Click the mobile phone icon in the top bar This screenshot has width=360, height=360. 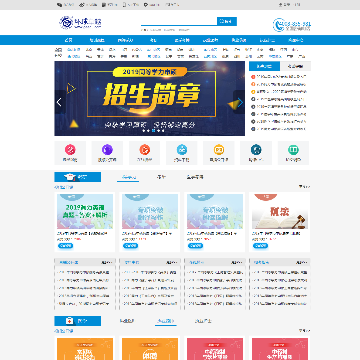point(125,5)
